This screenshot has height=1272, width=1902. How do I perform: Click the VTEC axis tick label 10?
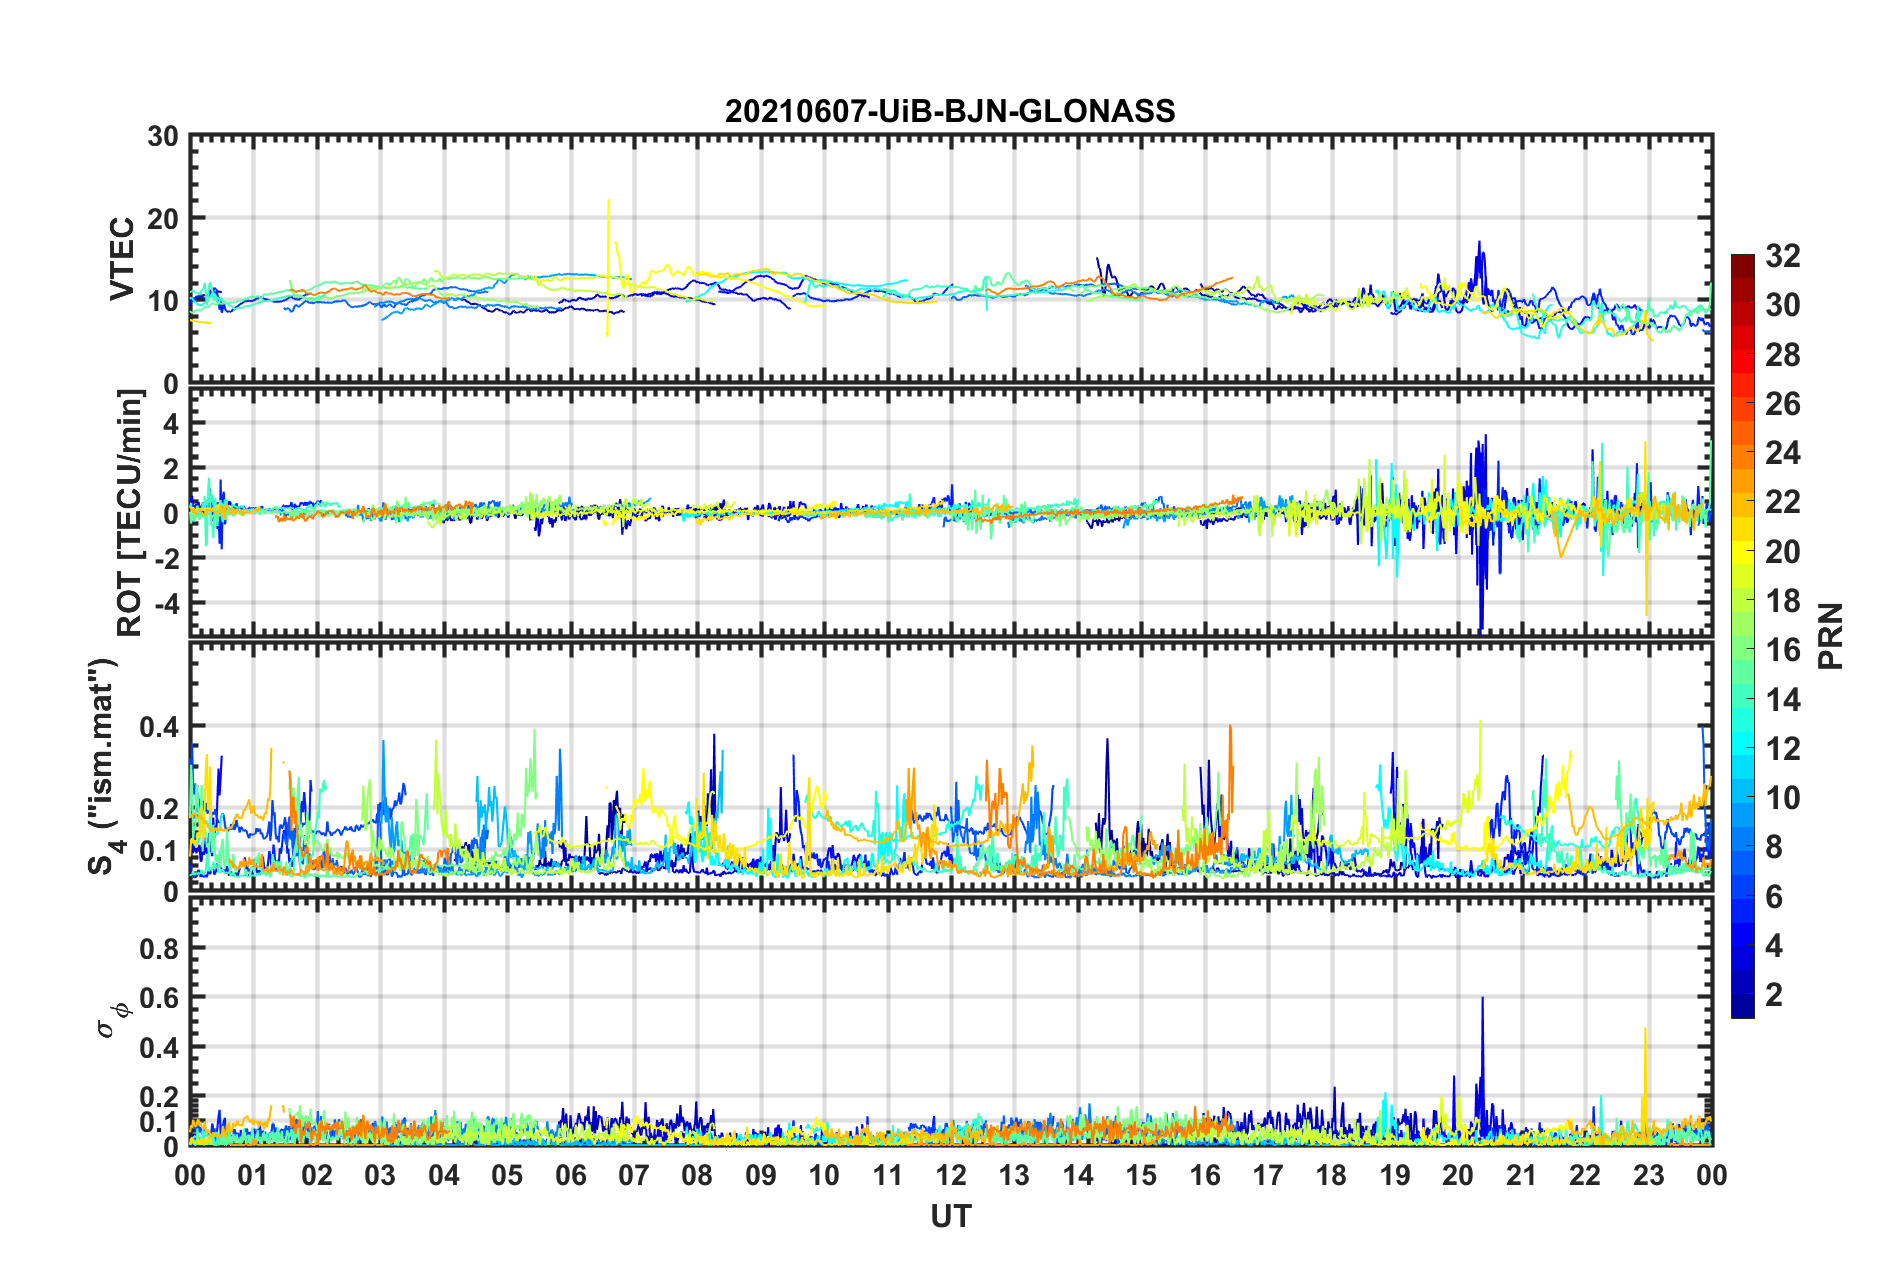pyautogui.click(x=163, y=301)
